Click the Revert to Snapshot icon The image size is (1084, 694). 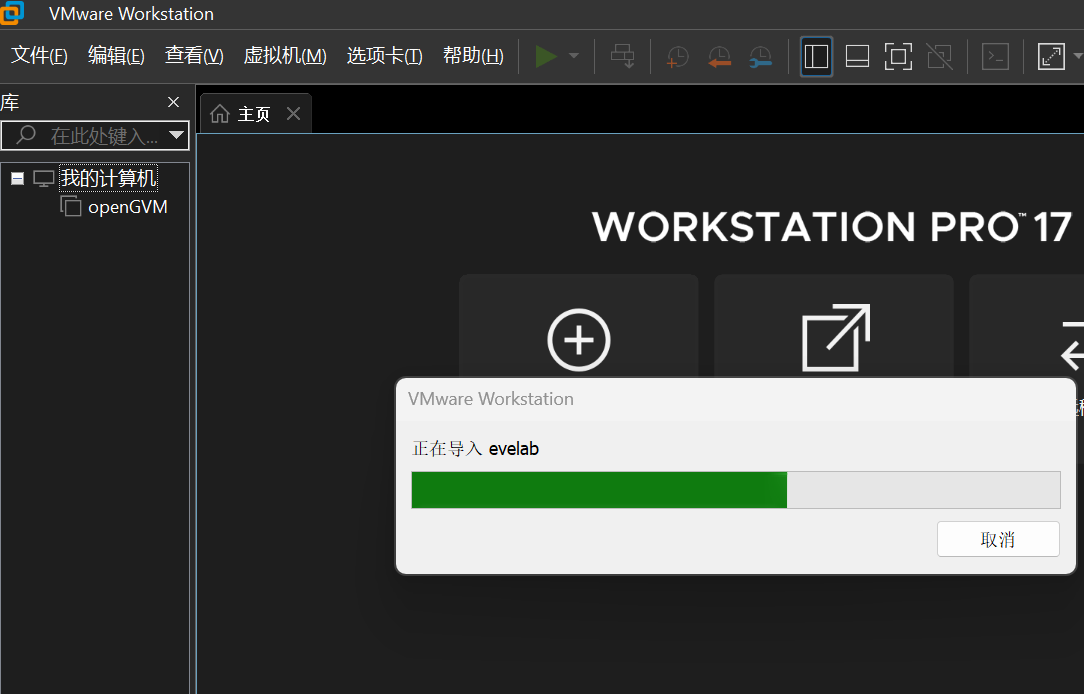pos(719,57)
